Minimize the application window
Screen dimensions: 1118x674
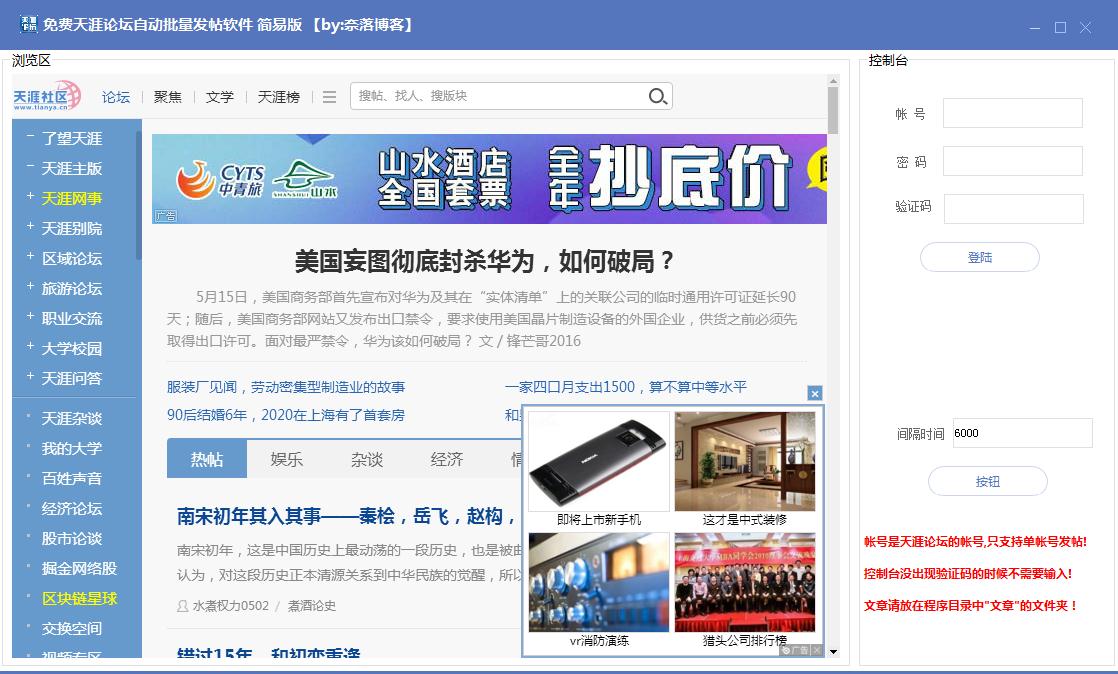[1035, 28]
